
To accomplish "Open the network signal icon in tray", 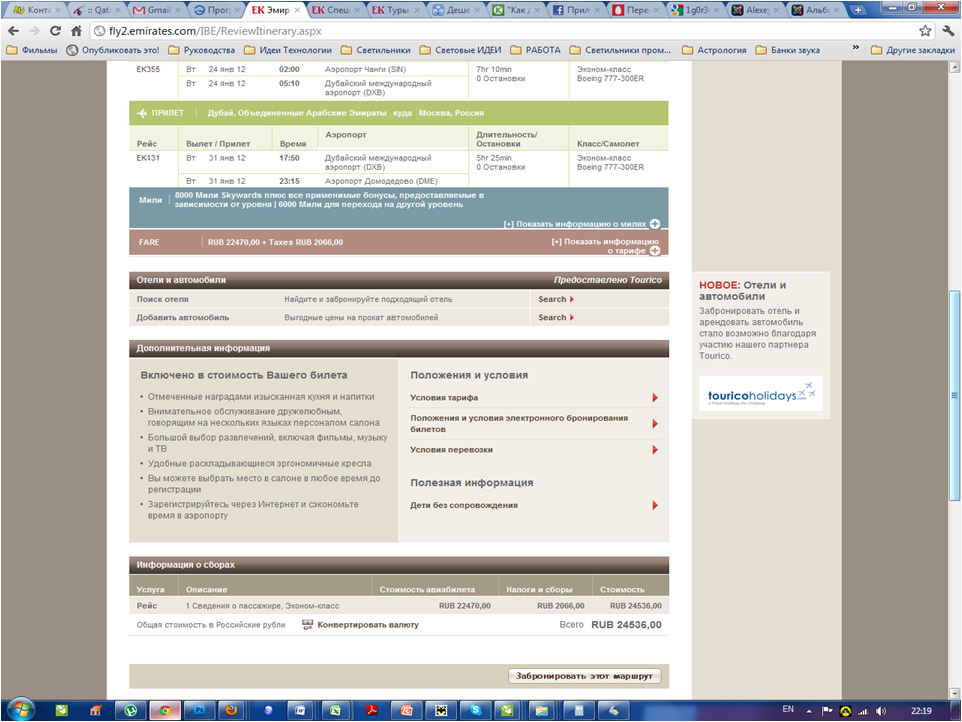I will 863,711.
